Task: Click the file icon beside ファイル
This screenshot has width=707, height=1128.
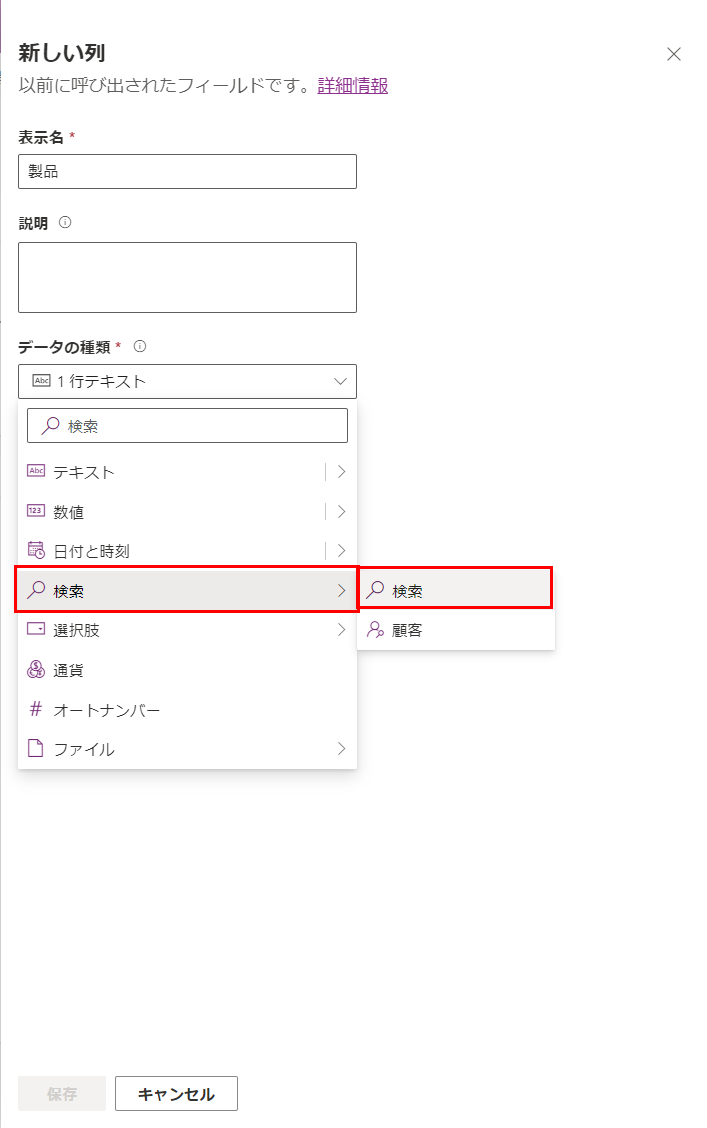Action: coord(35,748)
